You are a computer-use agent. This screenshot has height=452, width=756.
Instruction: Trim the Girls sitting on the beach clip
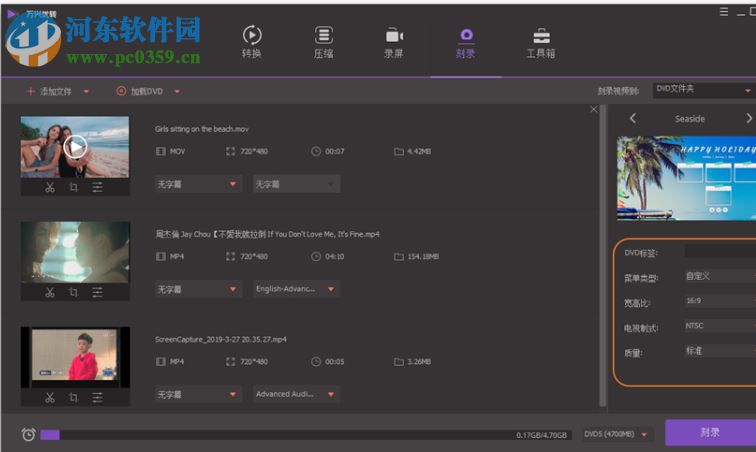[x=50, y=187]
